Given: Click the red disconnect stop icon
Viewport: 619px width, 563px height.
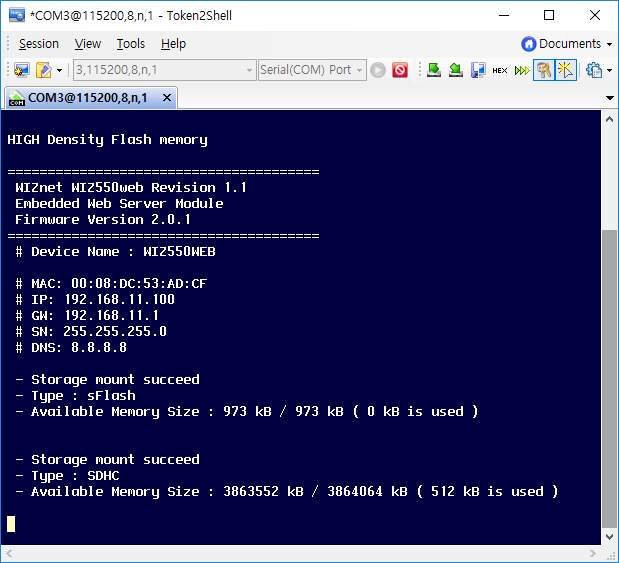Looking at the screenshot, I should click(x=400, y=70).
